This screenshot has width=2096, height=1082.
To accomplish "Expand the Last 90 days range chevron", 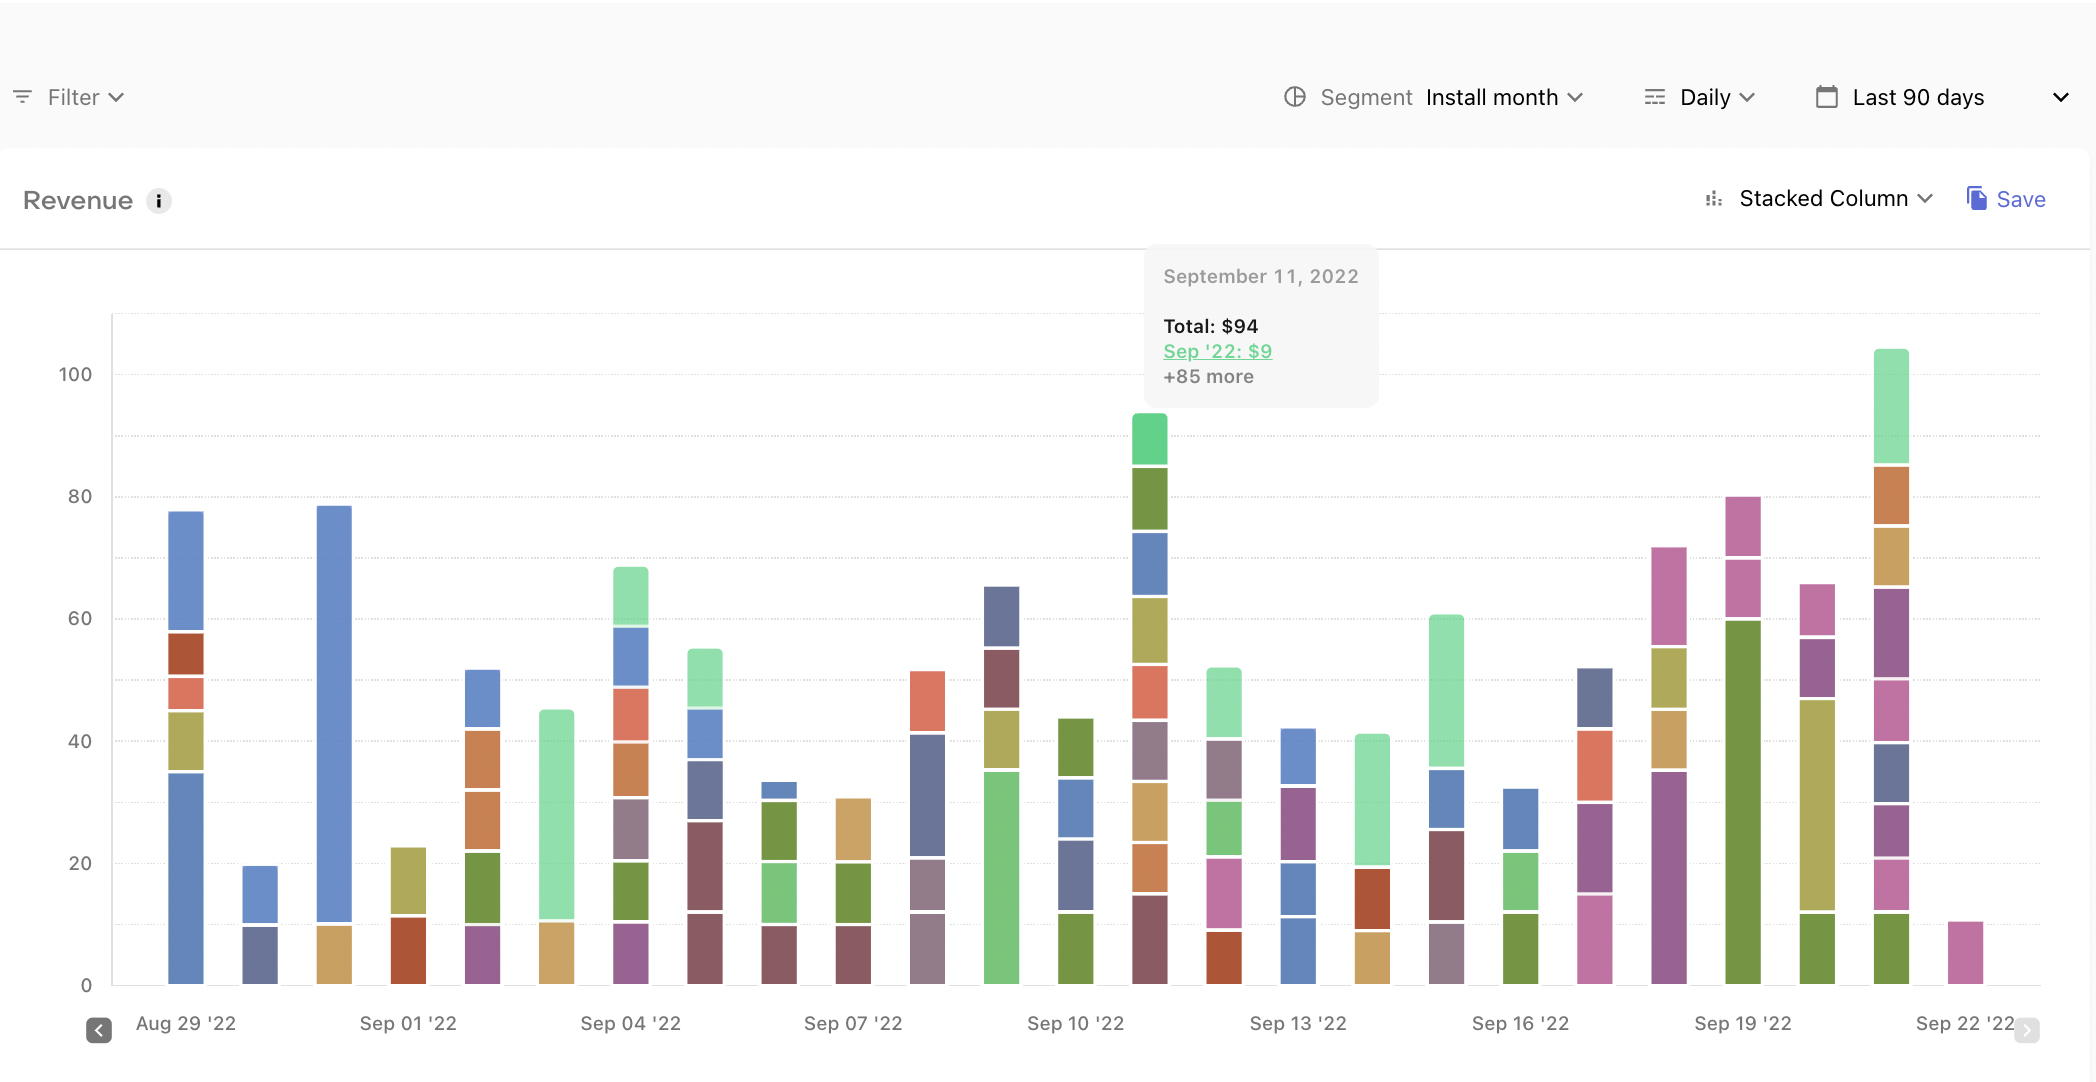I will pyautogui.click(x=2061, y=97).
